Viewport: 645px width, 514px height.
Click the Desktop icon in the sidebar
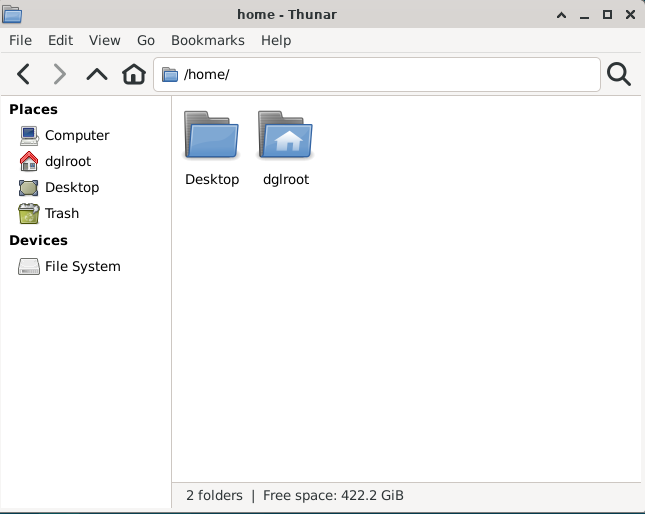pos(28,188)
